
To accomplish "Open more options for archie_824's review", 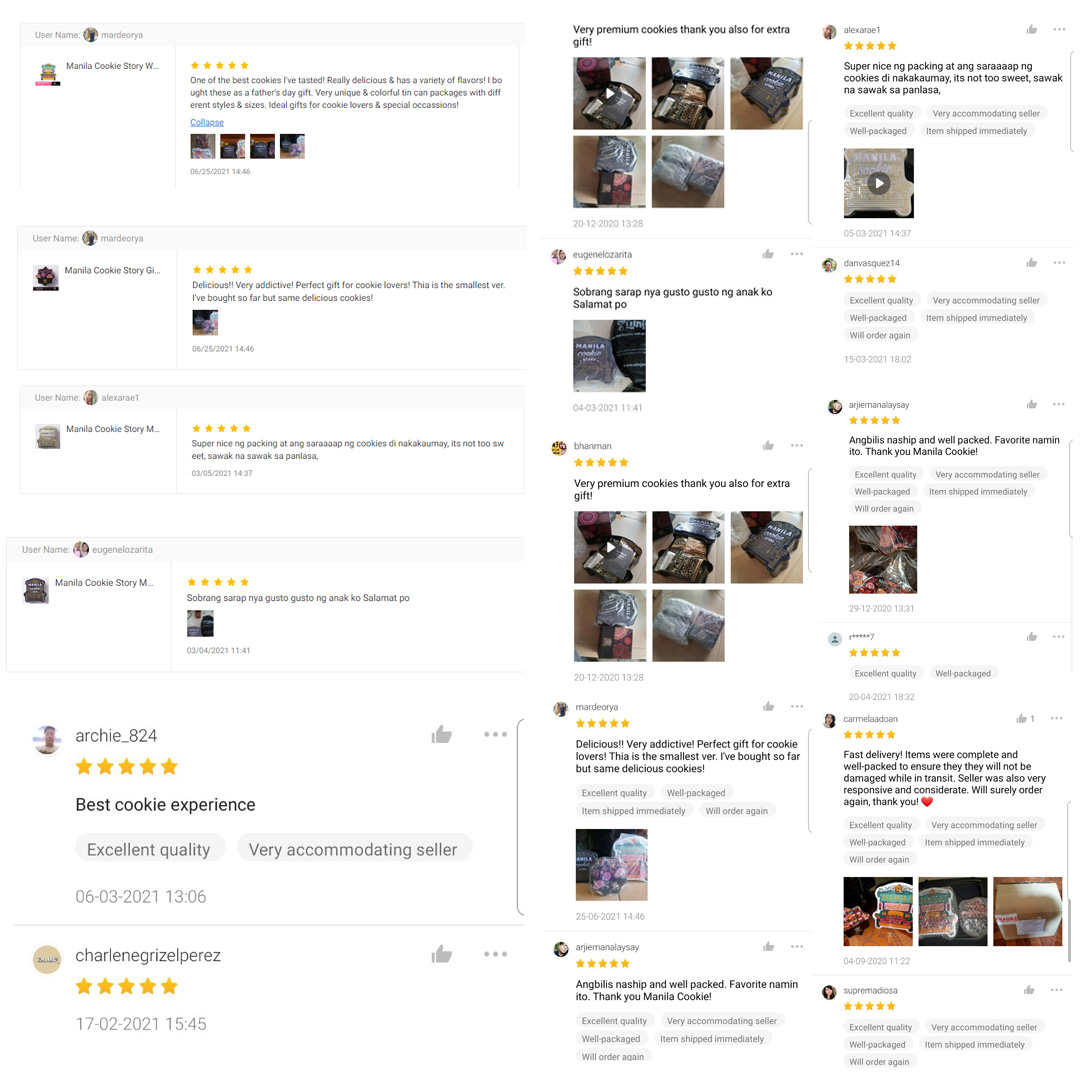I will tap(495, 734).
